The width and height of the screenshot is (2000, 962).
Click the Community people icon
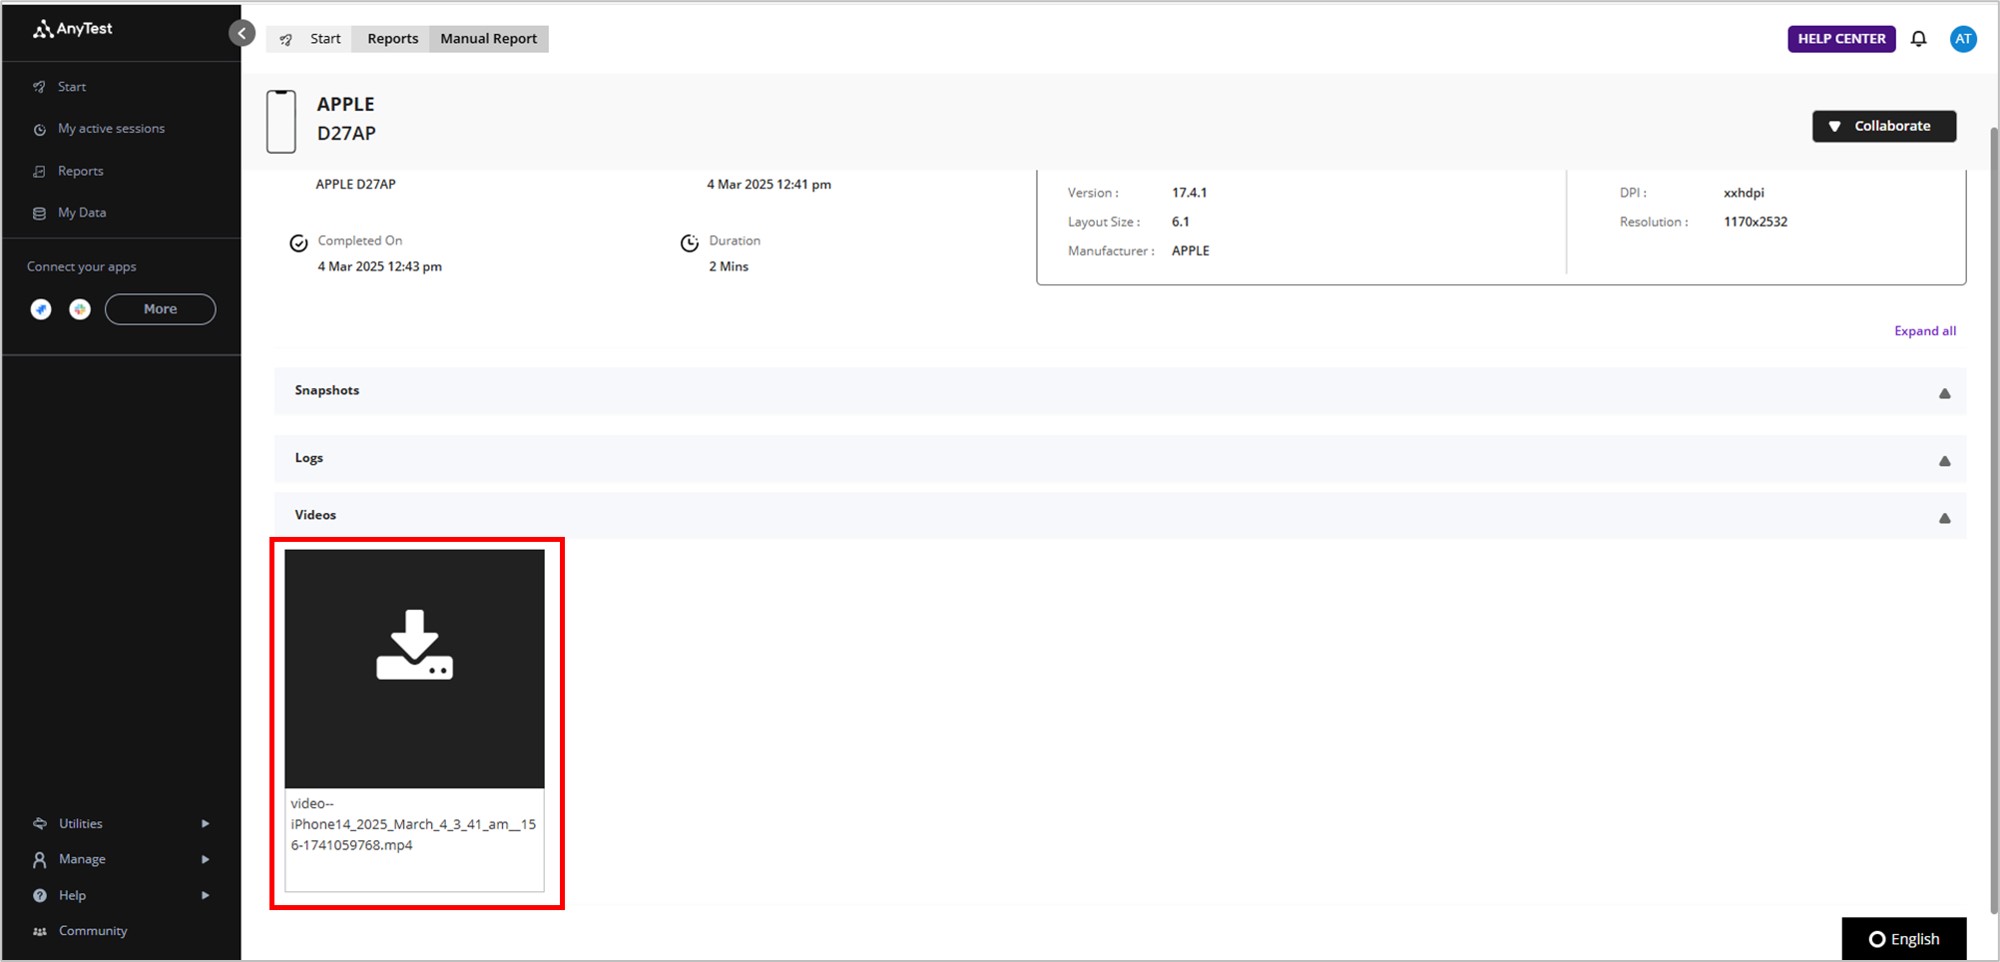[x=40, y=931]
